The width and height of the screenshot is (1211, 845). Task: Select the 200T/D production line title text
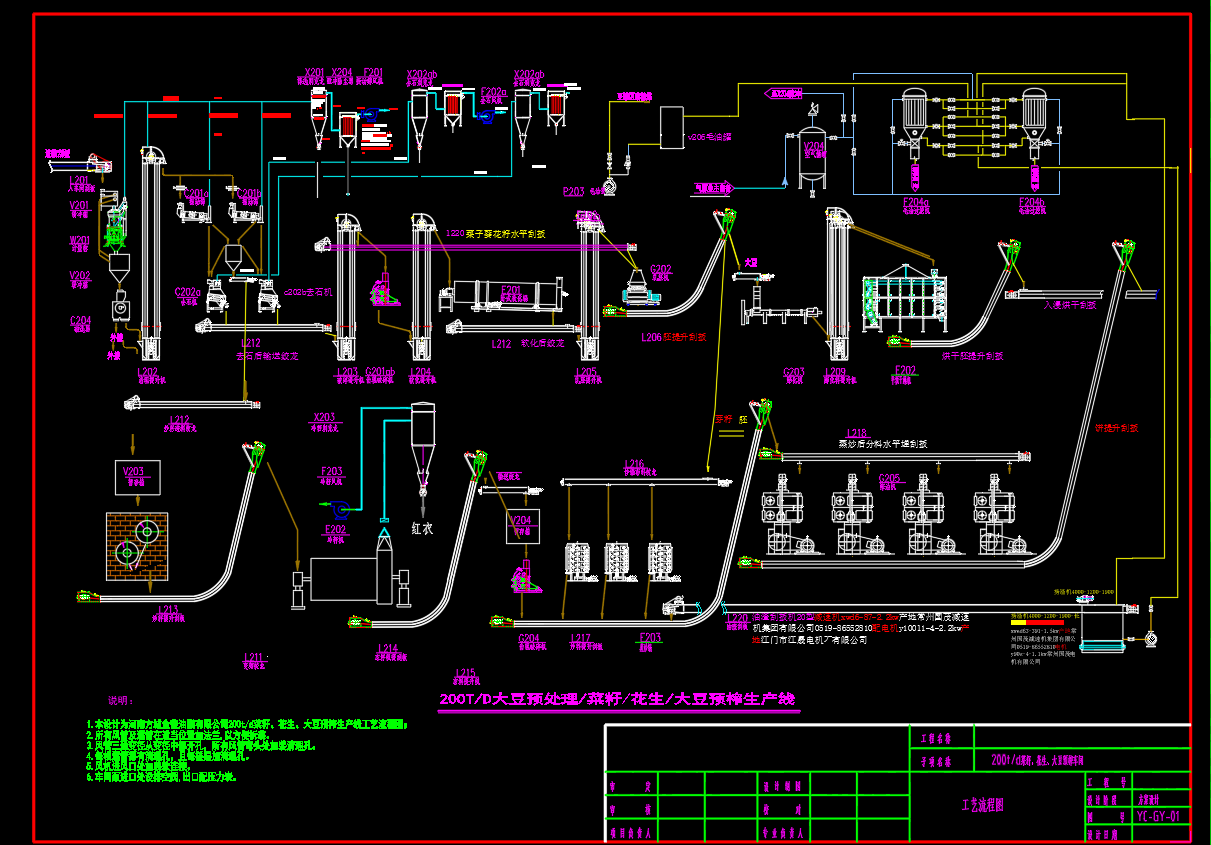pos(618,699)
